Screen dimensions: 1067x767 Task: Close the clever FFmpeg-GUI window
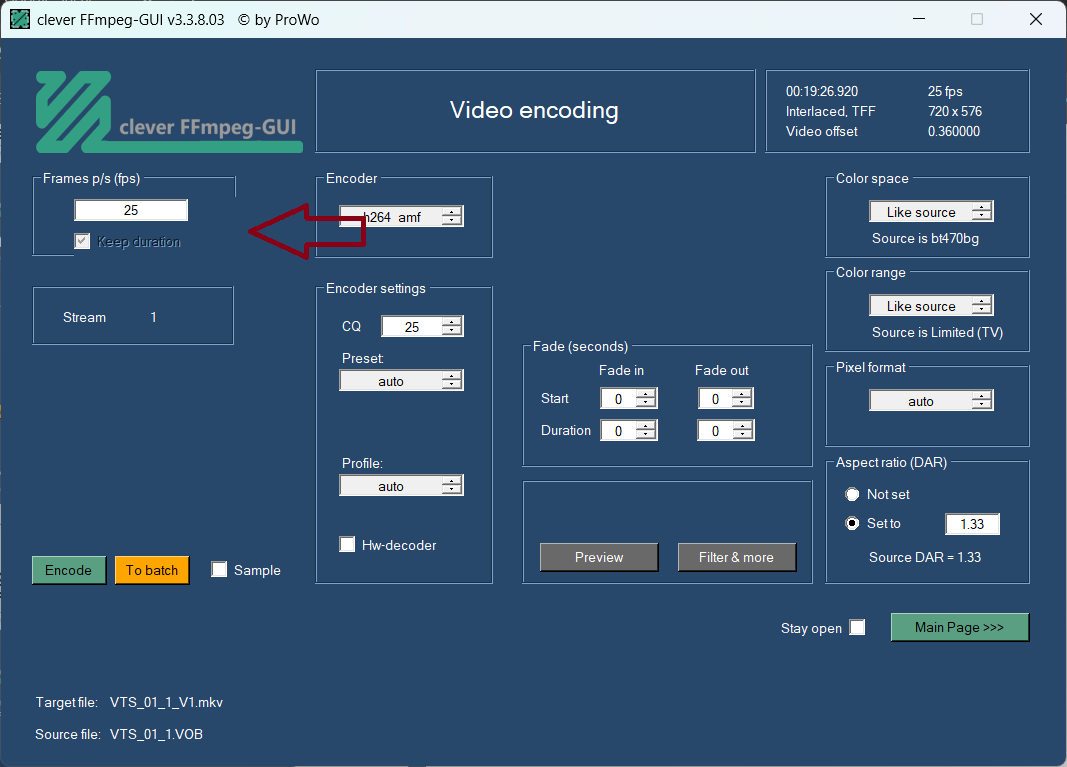pyautogui.click(x=1036, y=19)
